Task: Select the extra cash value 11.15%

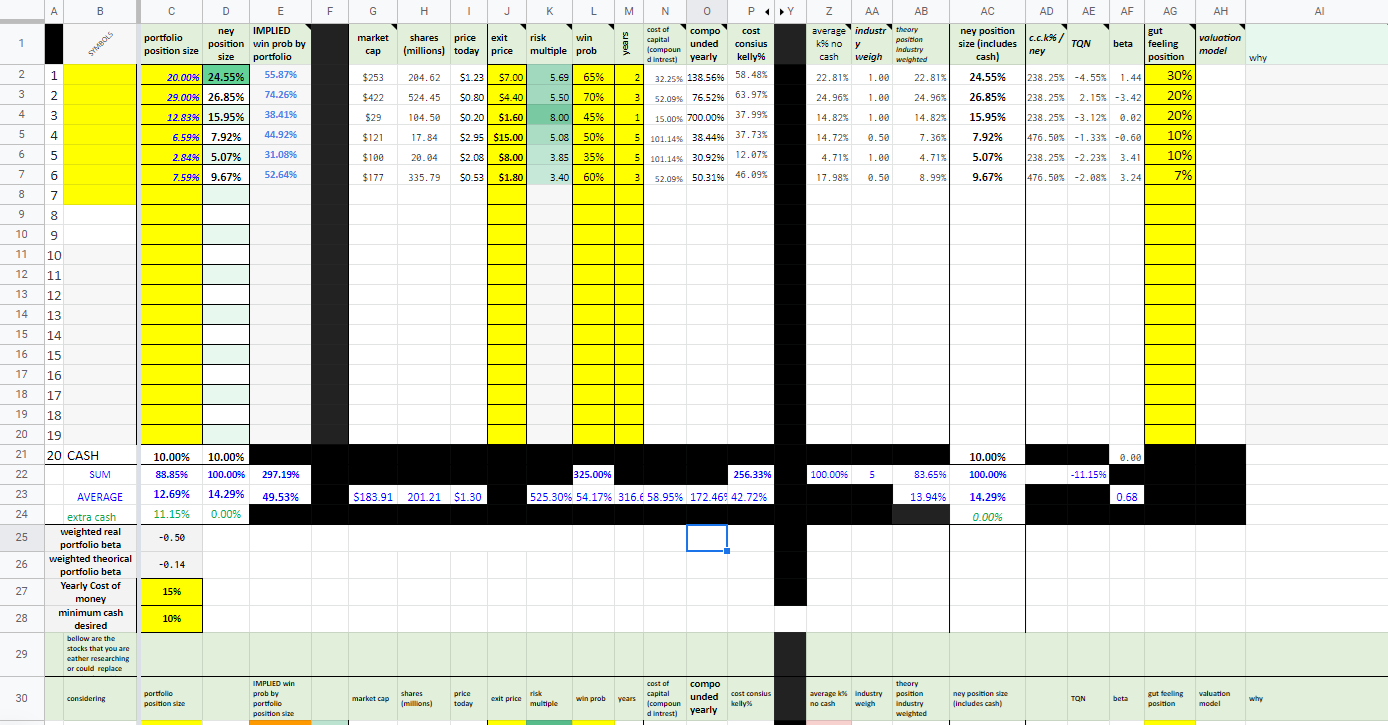Action: pos(171,517)
